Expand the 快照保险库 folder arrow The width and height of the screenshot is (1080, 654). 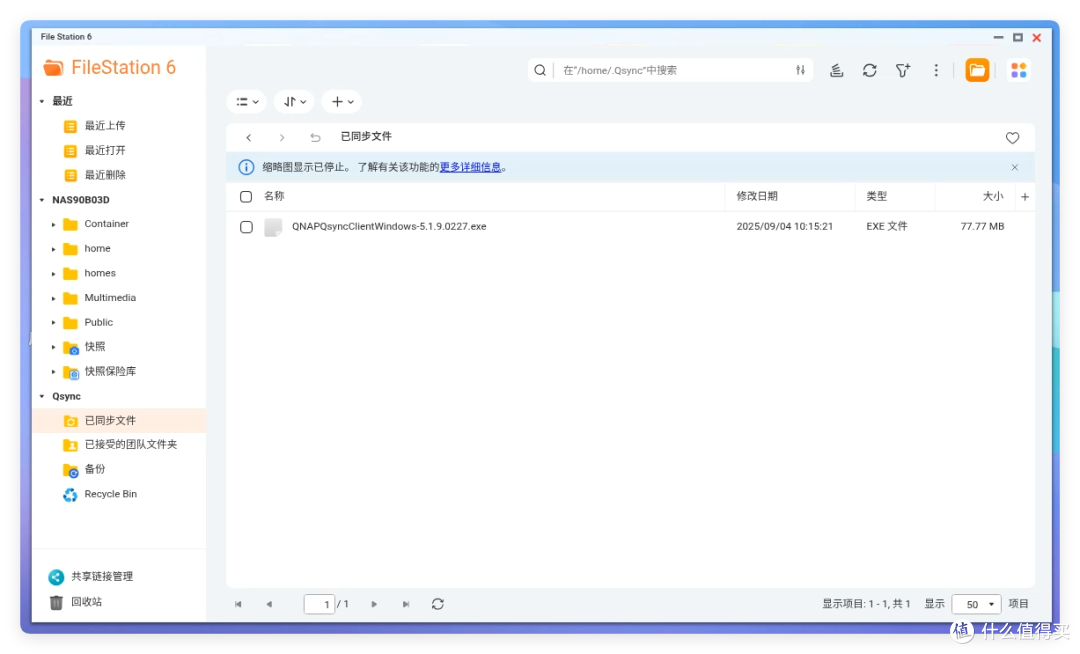54,372
